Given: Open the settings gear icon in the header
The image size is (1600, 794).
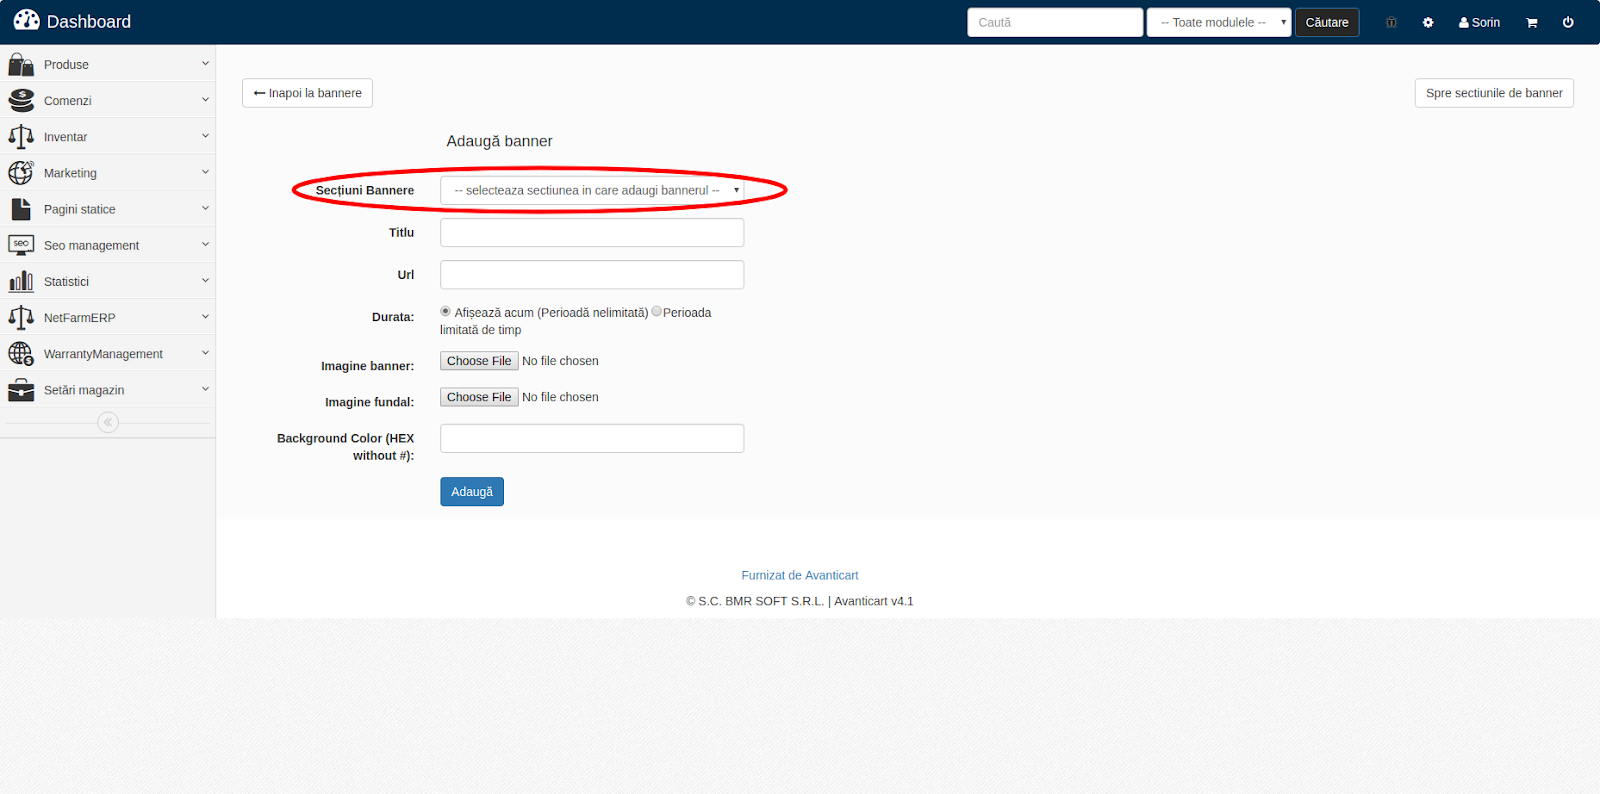Looking at the screenshot, I should 1428,22.
